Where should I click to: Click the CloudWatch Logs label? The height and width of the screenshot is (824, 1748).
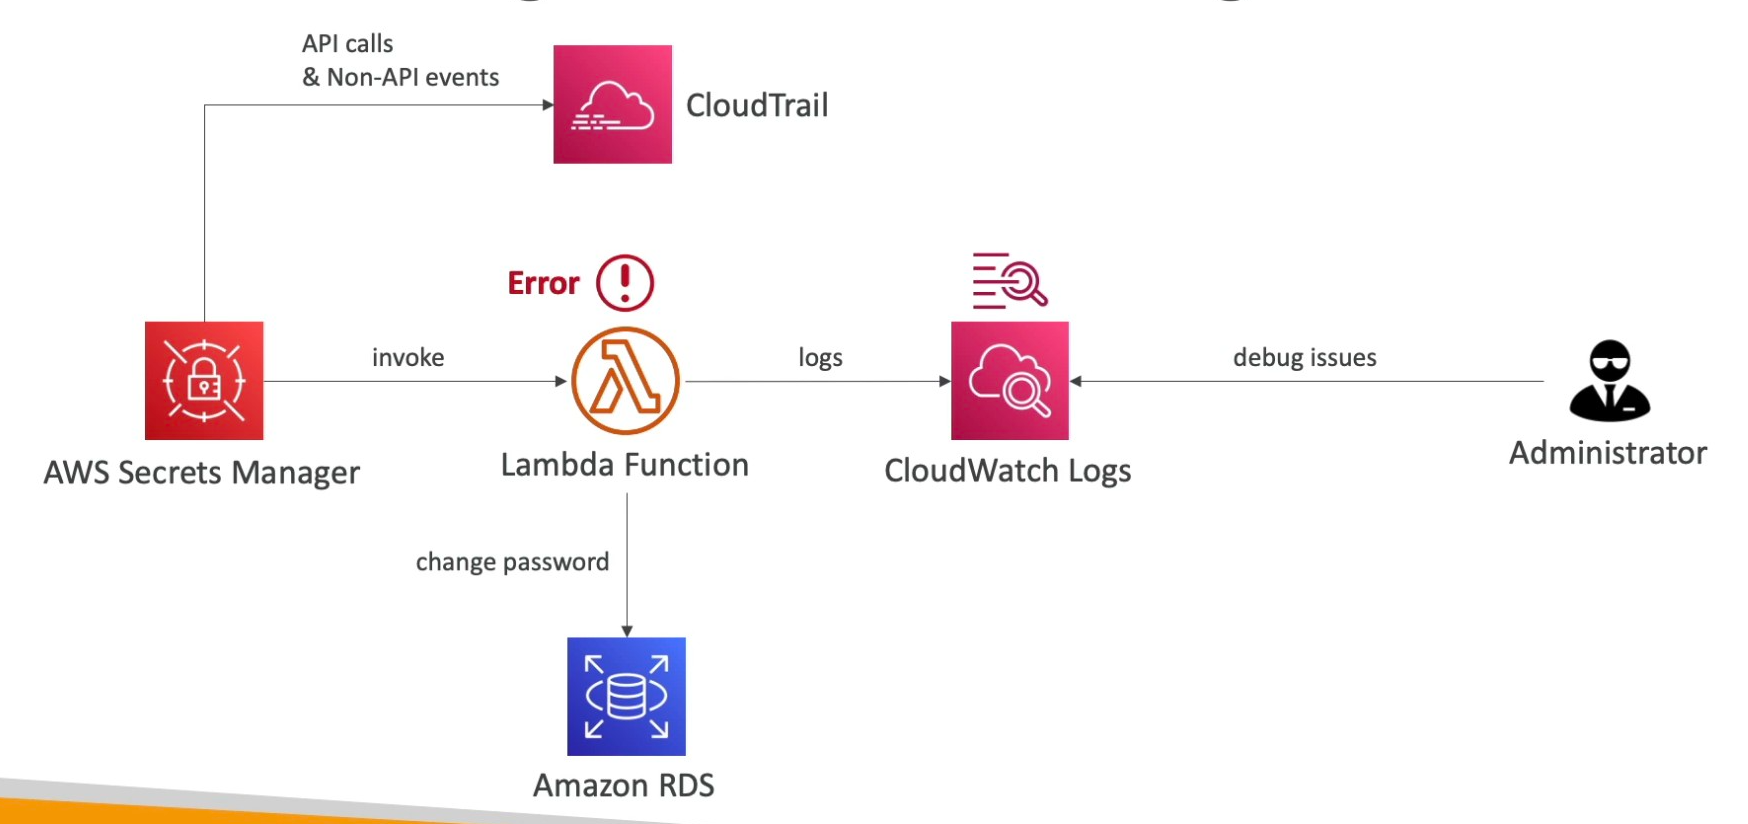(1007, 471)
